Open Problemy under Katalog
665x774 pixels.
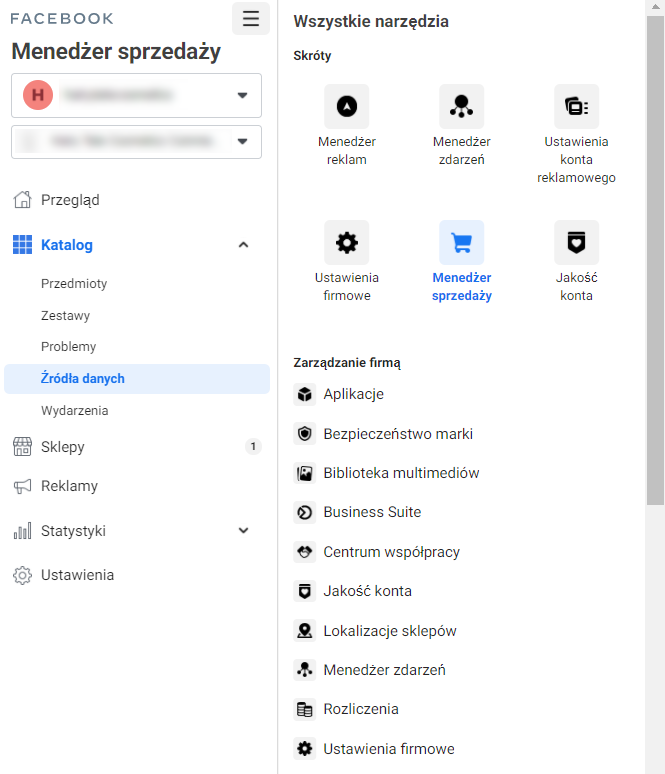point(69,347)
